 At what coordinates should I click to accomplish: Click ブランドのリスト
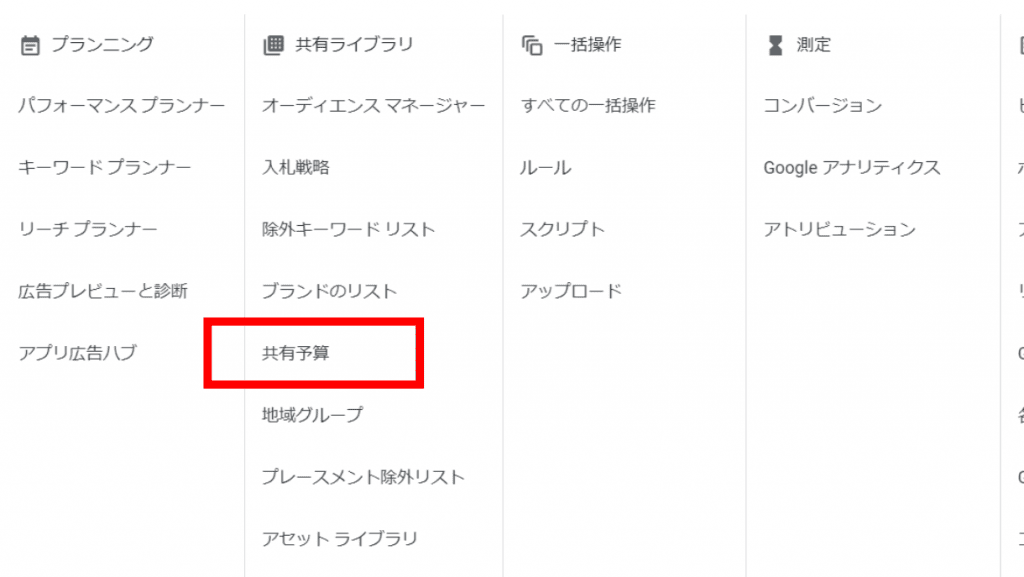pyautogui.click(x=329, y=291)
